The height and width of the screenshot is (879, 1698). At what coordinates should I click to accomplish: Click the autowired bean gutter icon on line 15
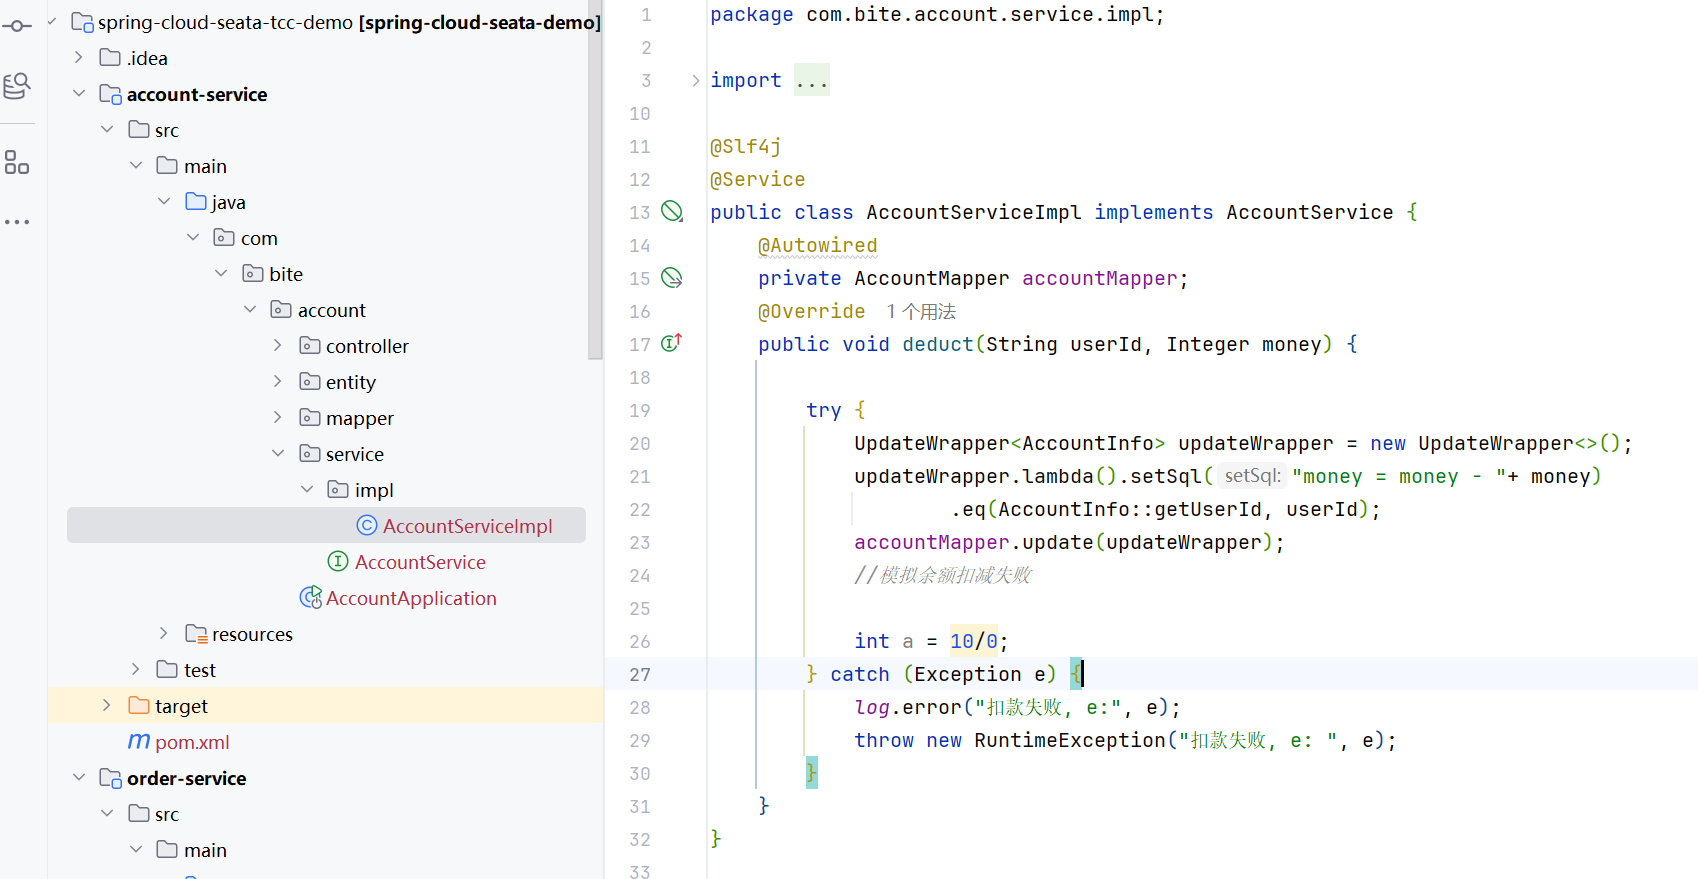(672, 277)
